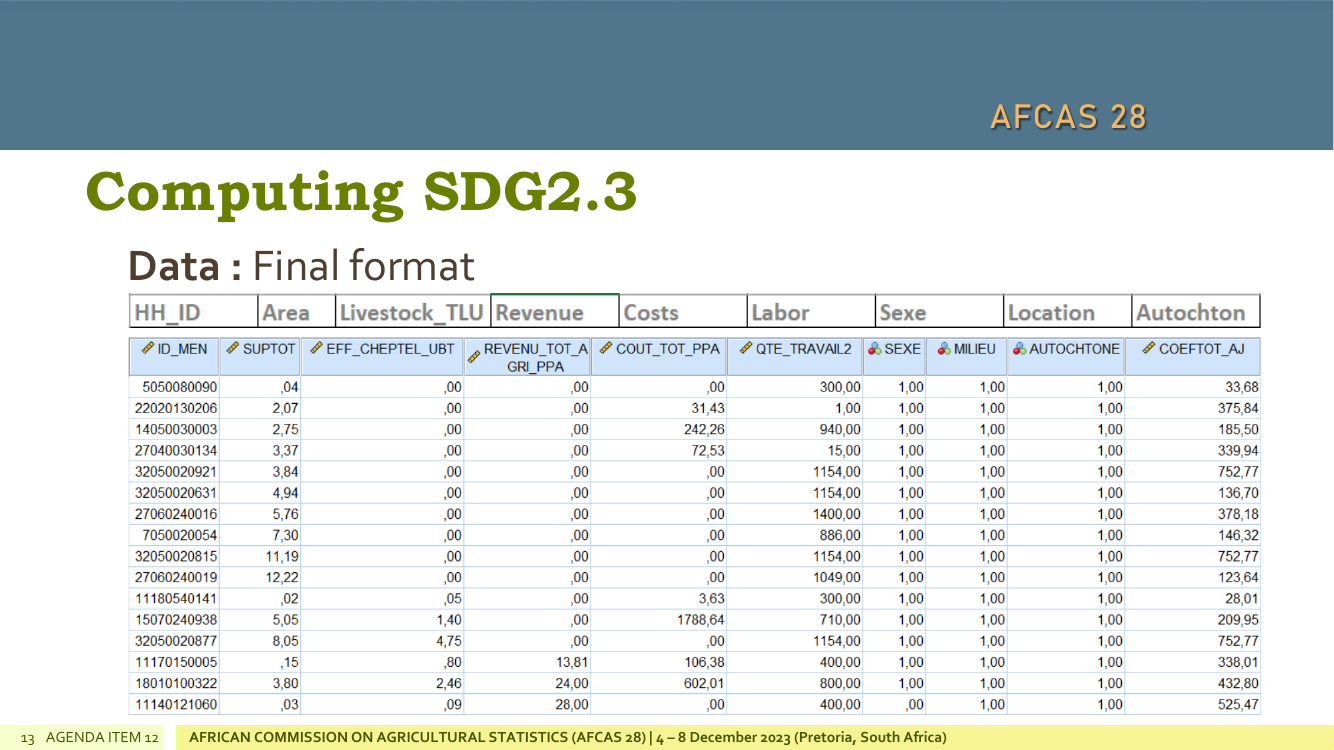Screen dimensions: 1334x750
Task: Select the Sexe header cell
Action: (x=939, y=311)
